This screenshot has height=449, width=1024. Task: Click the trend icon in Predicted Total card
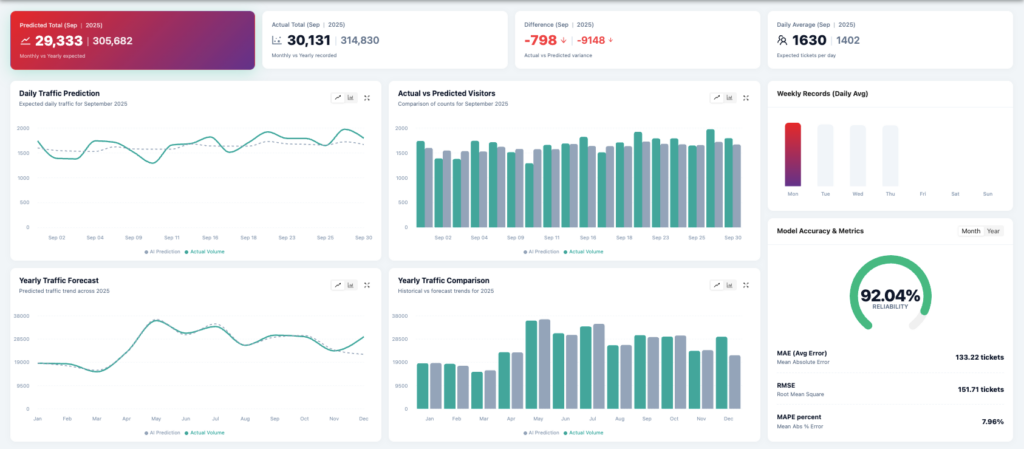pyautogui.click(x=25, y=40)
